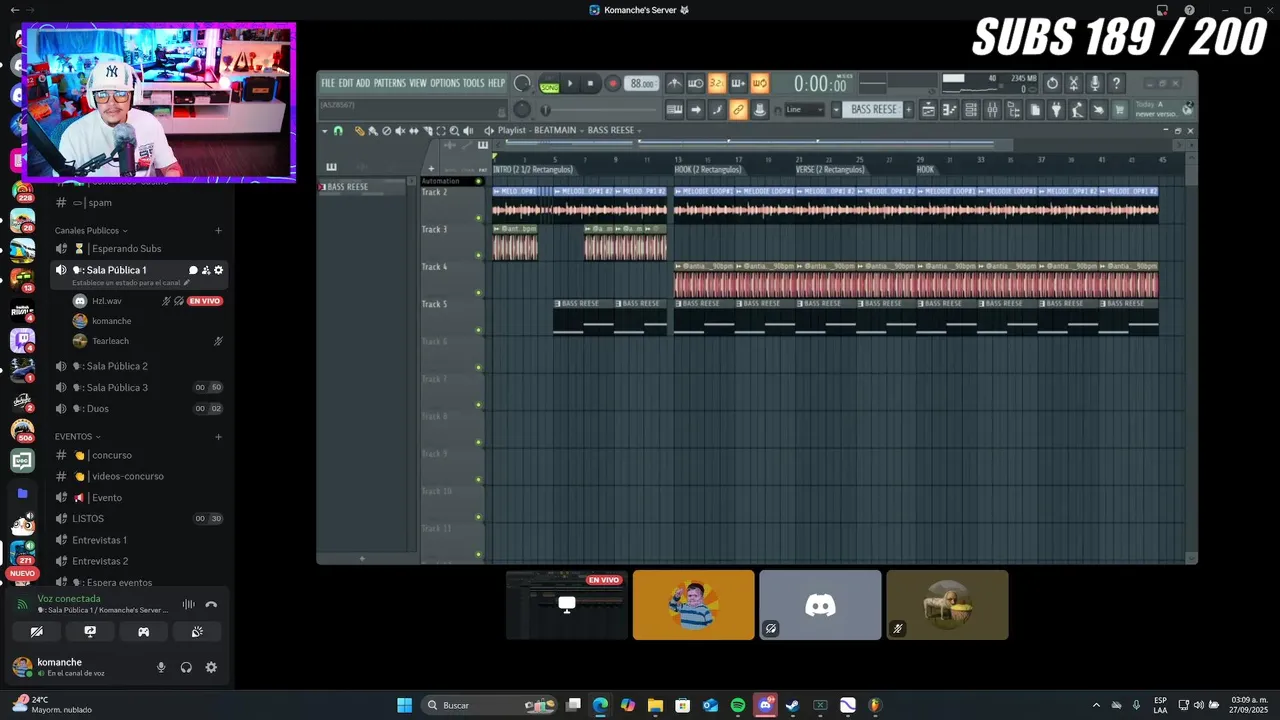This screenshot has height=720, width=1280.
Task: Select the Zoom magnifier tool in Playlist
Action: click(454, 131)
